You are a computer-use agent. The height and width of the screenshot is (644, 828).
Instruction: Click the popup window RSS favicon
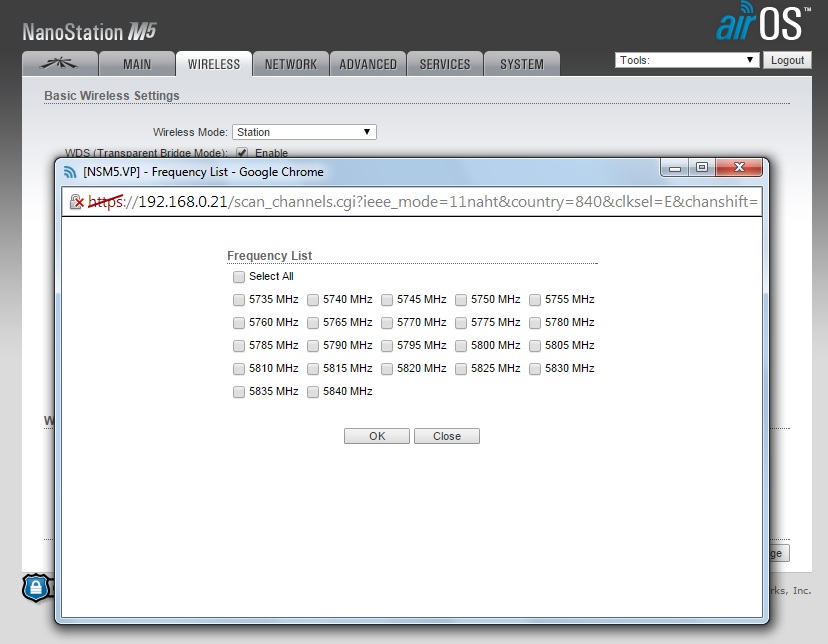[70, 172]
